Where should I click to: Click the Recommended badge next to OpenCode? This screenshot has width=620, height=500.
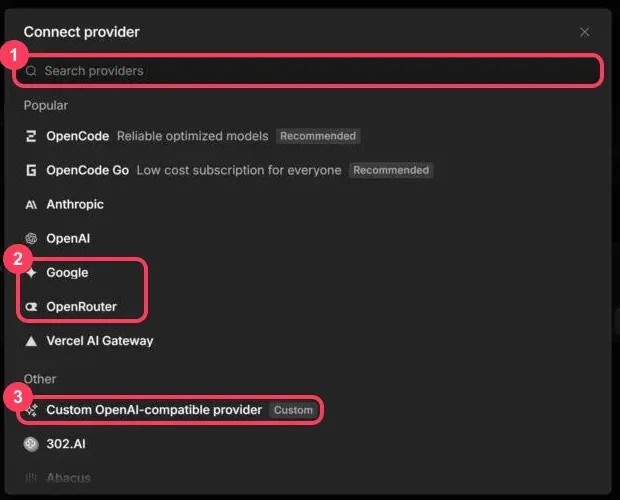(x=318, y=136)
